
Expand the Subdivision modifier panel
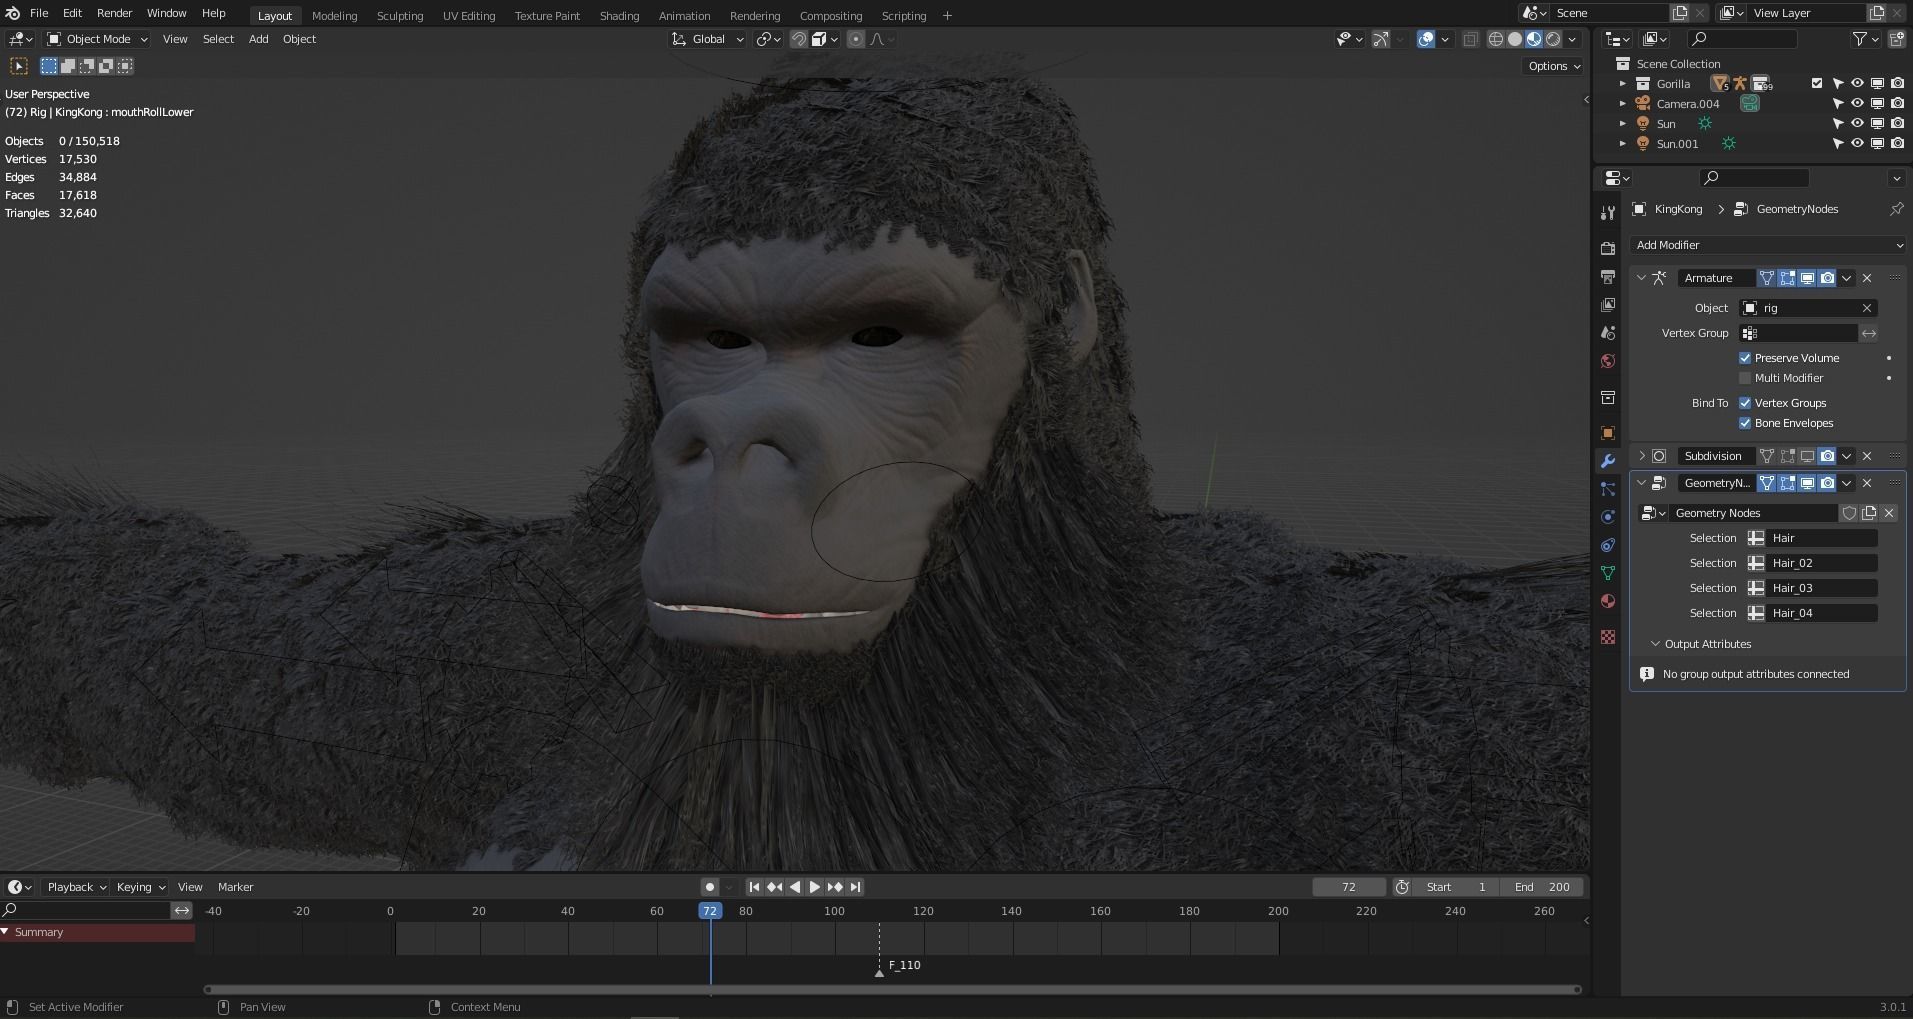(1641, 456)
